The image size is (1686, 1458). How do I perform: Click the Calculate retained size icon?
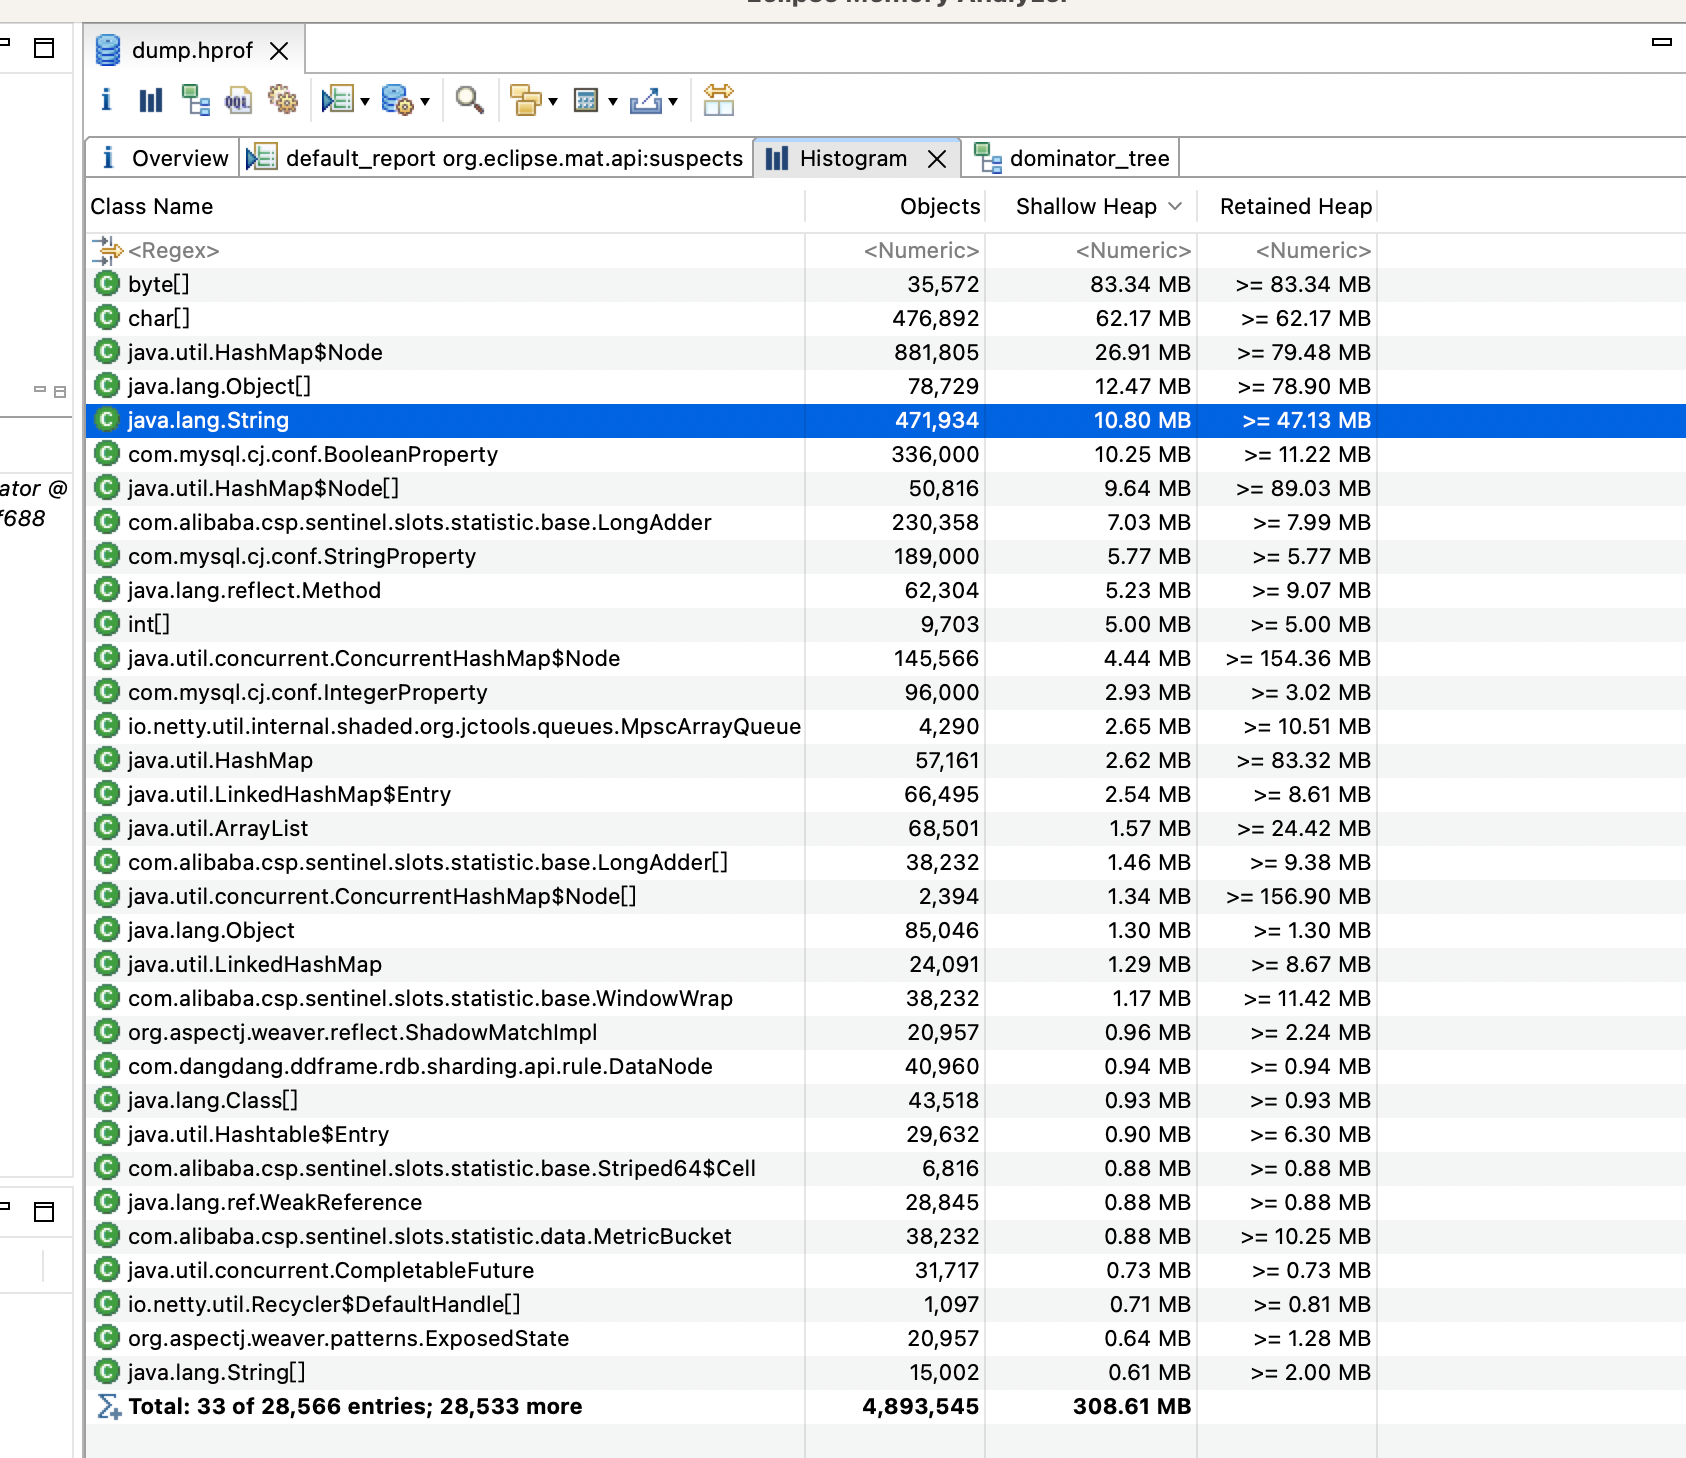(x=586, y=100)
